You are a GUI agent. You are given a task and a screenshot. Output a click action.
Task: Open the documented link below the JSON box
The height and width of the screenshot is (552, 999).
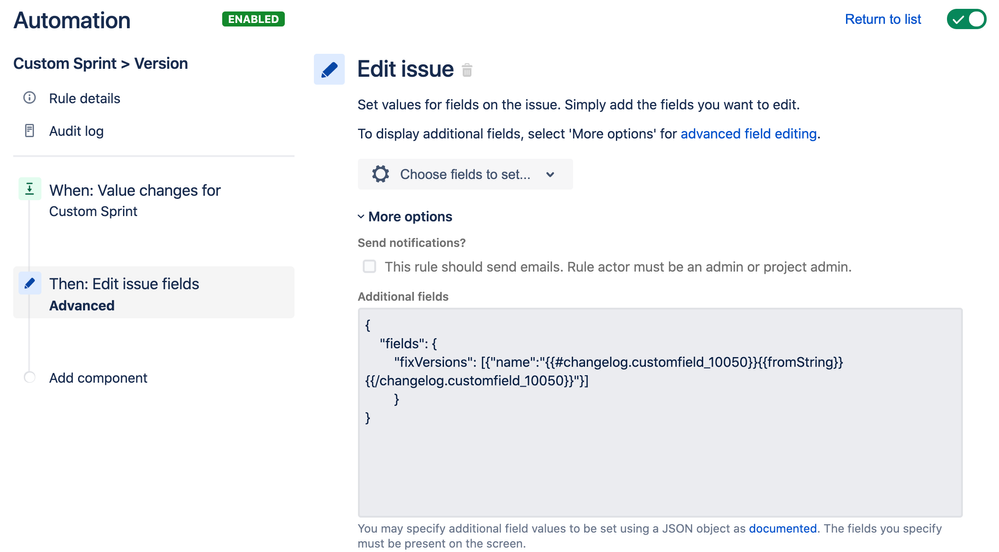pyautogui.click(x=782, y=528)
